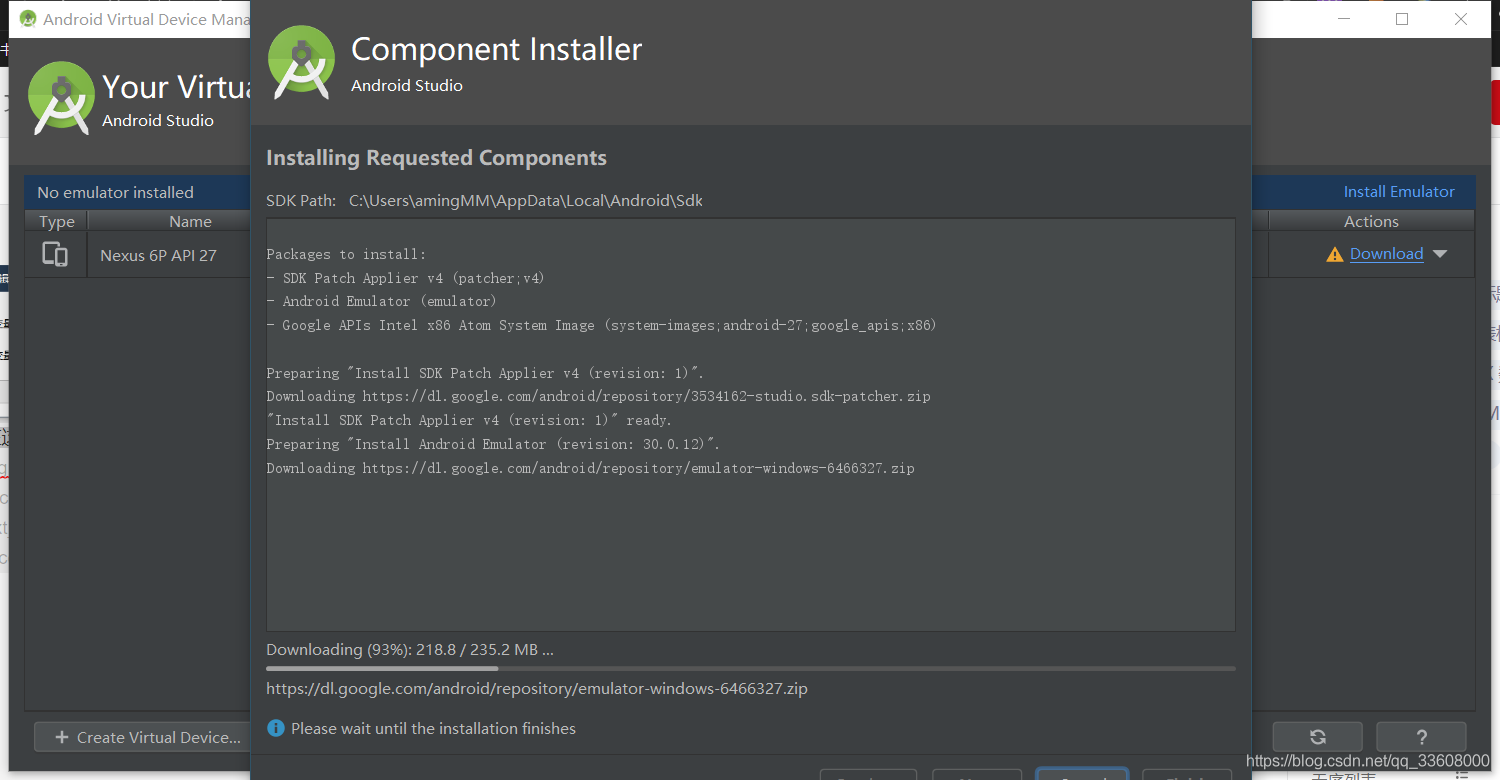Click the Download link for Nexus 6P
Image resolution: width=1500 pixels, height=780 pixels.
tap(1386, 254)
